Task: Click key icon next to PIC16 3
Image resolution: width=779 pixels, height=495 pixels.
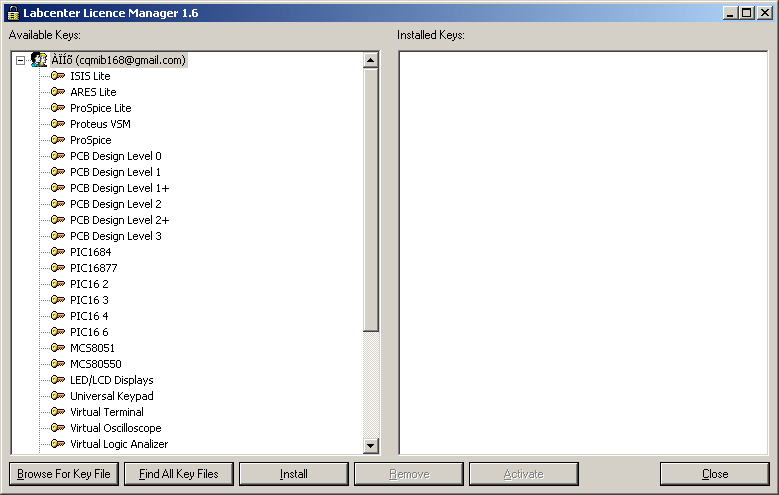Action: pyautogui.click(x=58, y=300)
